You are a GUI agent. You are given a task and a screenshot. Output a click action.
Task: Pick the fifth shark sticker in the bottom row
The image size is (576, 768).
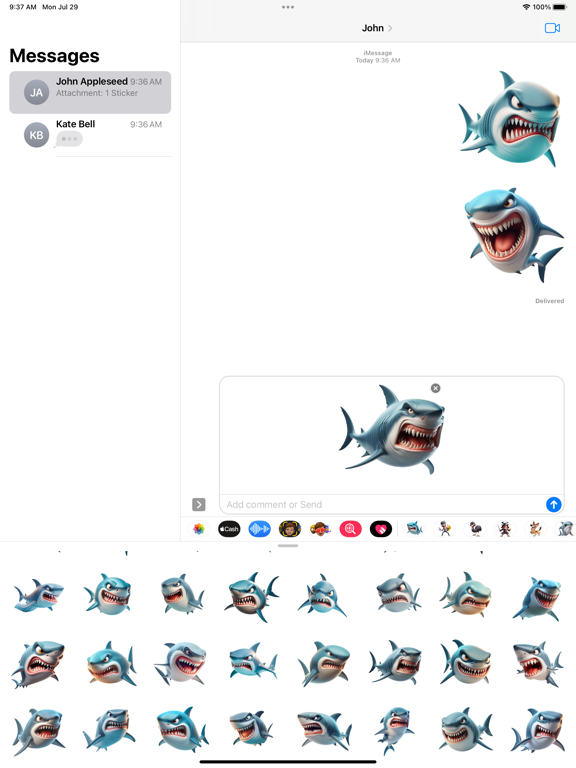324,730
